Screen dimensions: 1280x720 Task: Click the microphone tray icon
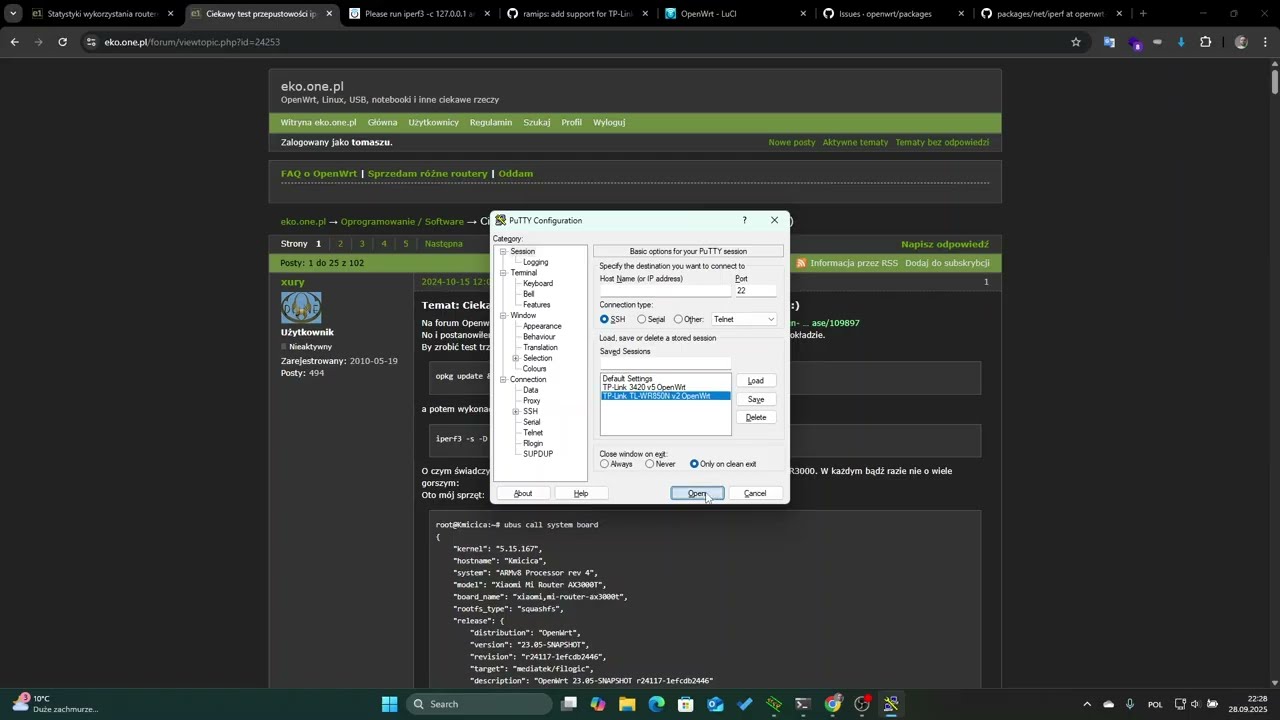click(x=1130, y=704)
